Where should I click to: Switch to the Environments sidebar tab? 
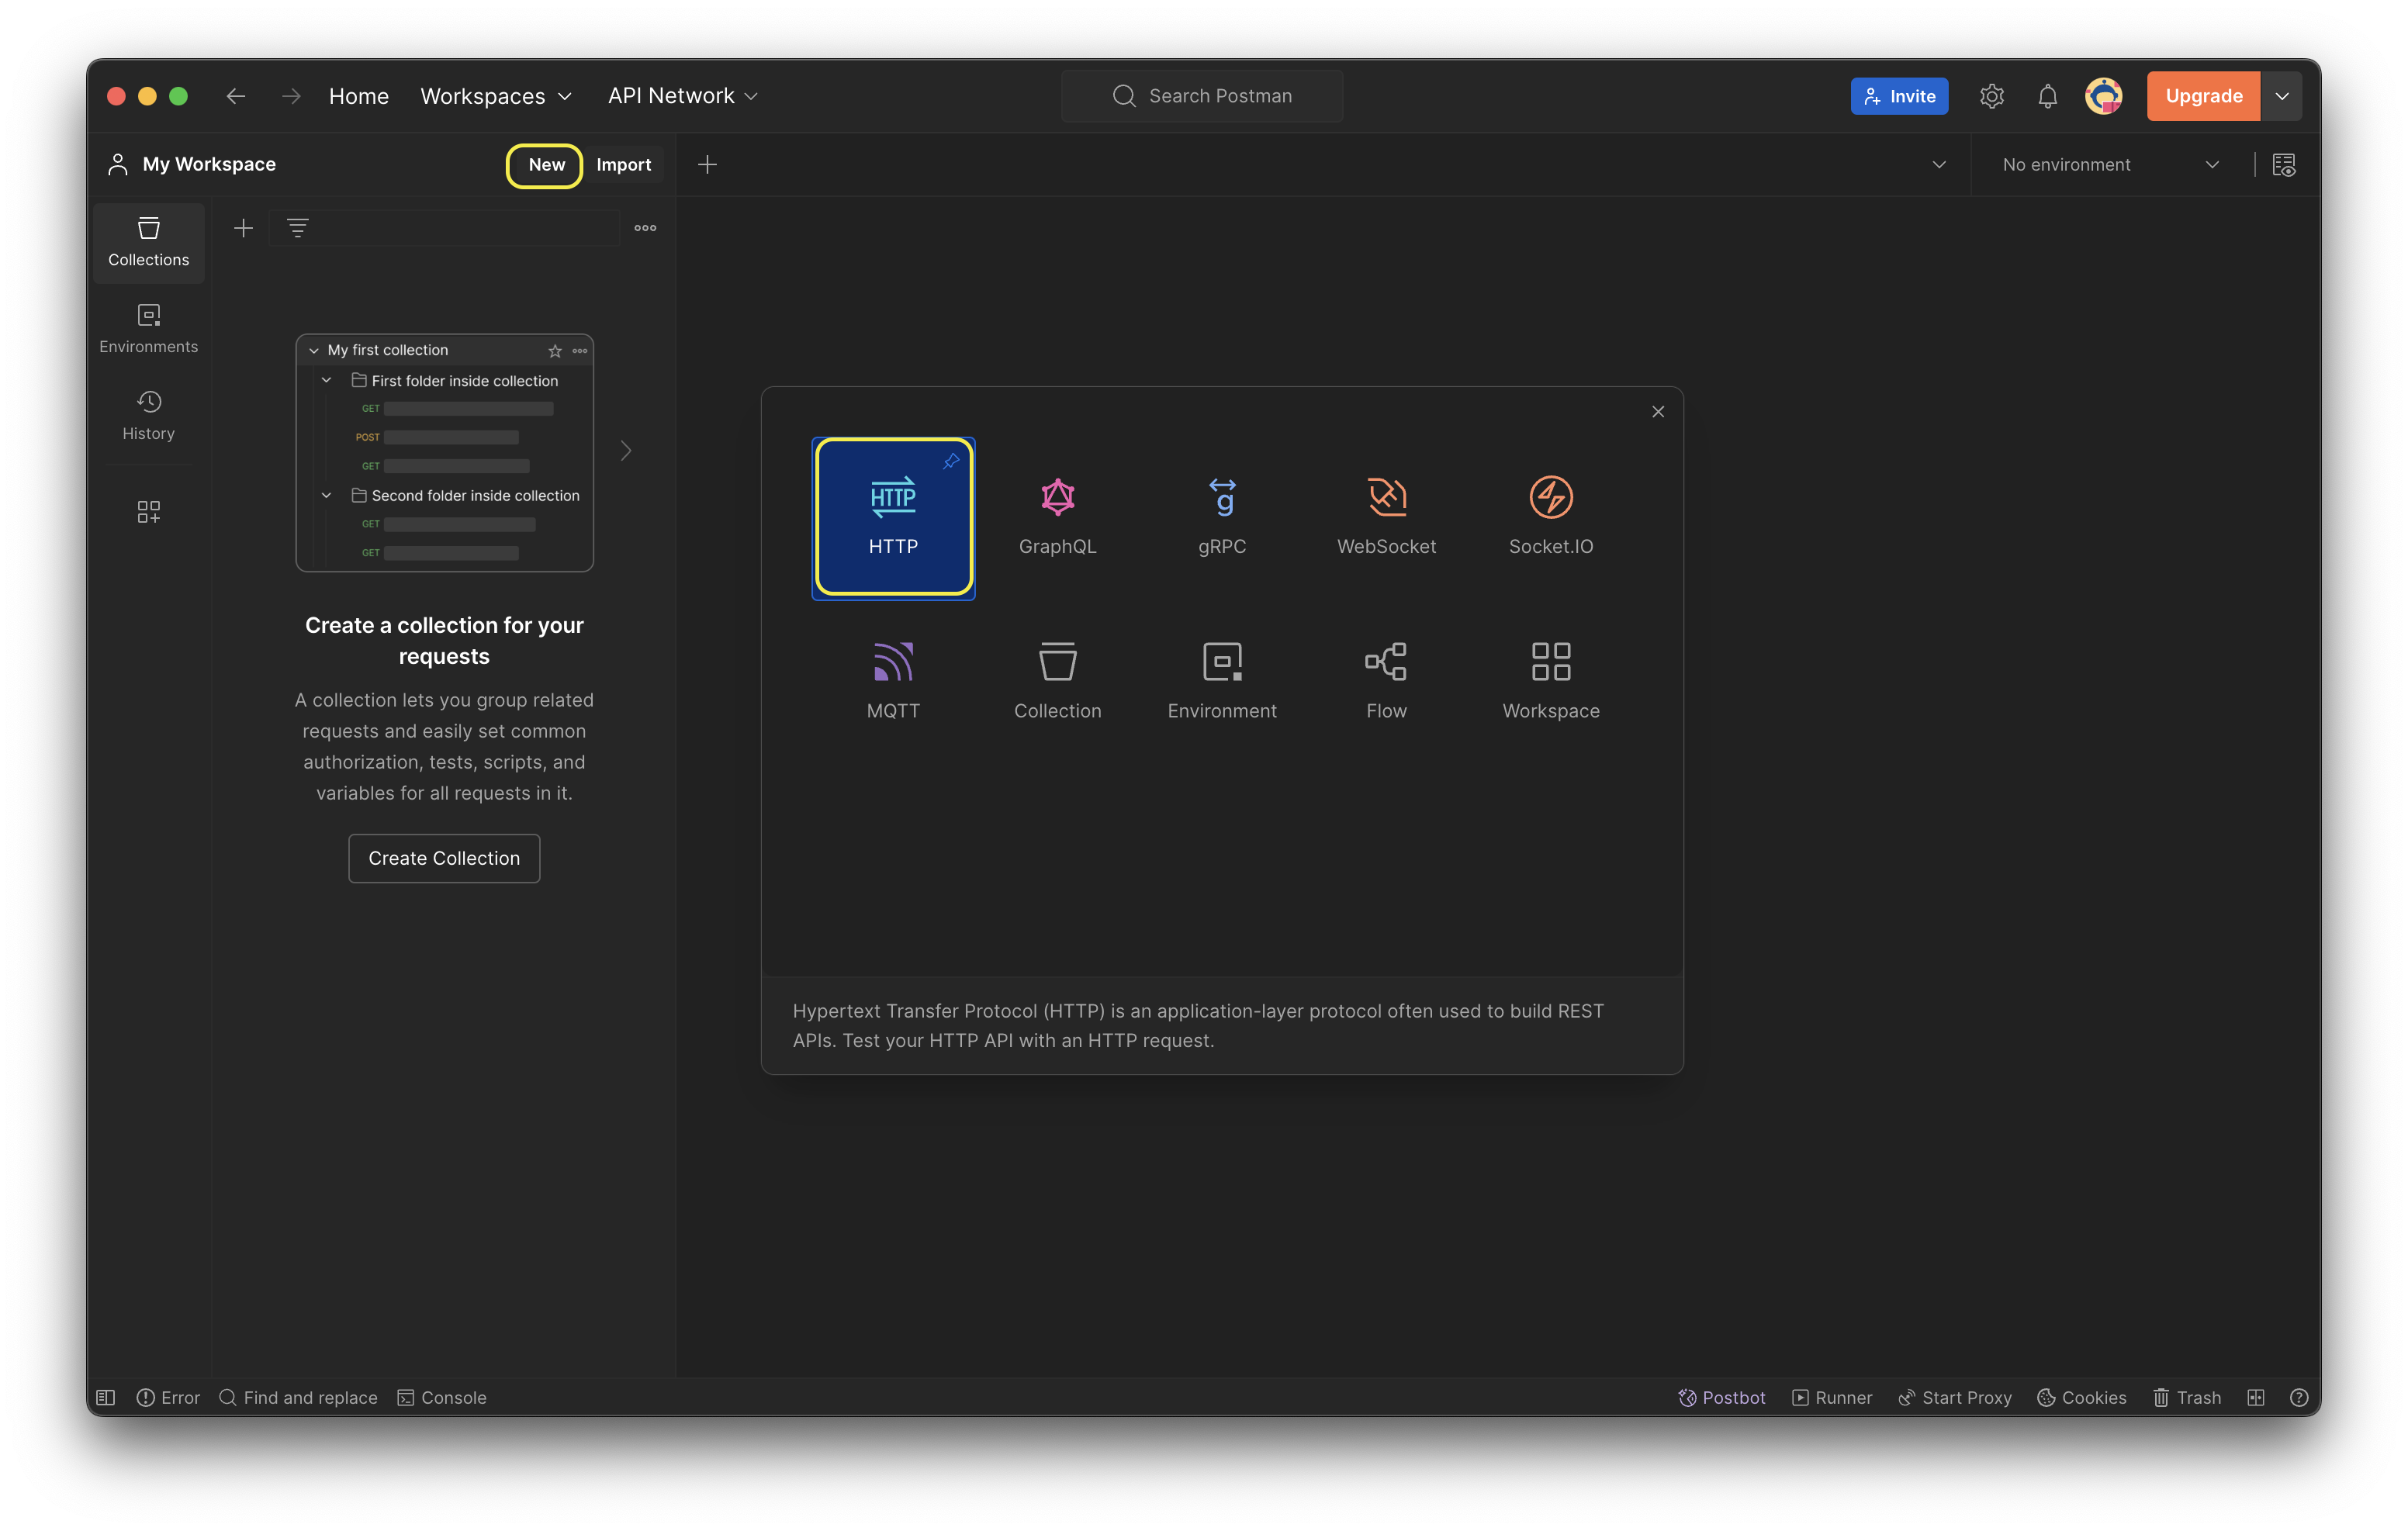point(148,328)
